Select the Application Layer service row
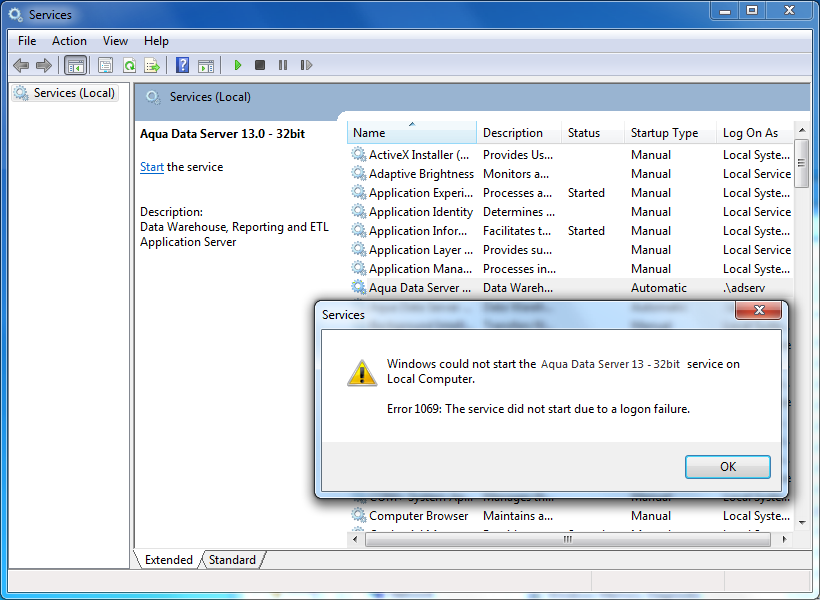This screenshot has height=600, width=820. click(x=571, y=250)
